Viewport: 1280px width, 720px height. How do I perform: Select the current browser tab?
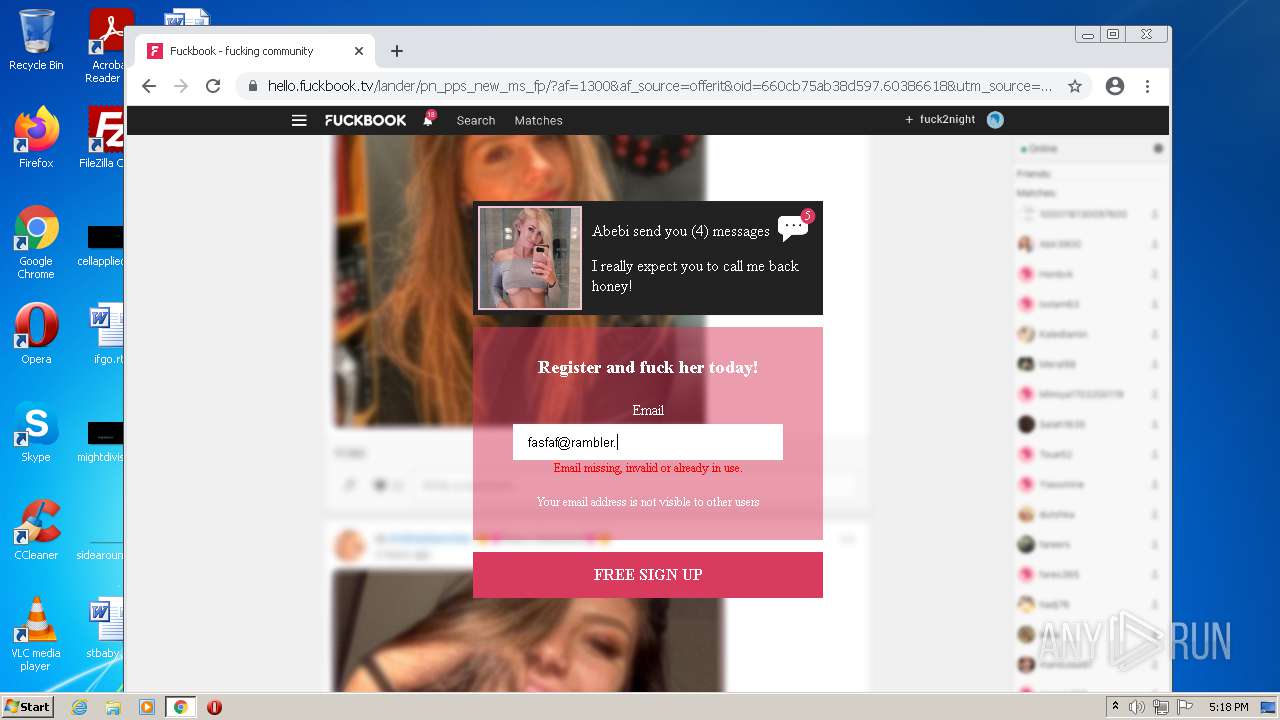(x=255, y=51)
